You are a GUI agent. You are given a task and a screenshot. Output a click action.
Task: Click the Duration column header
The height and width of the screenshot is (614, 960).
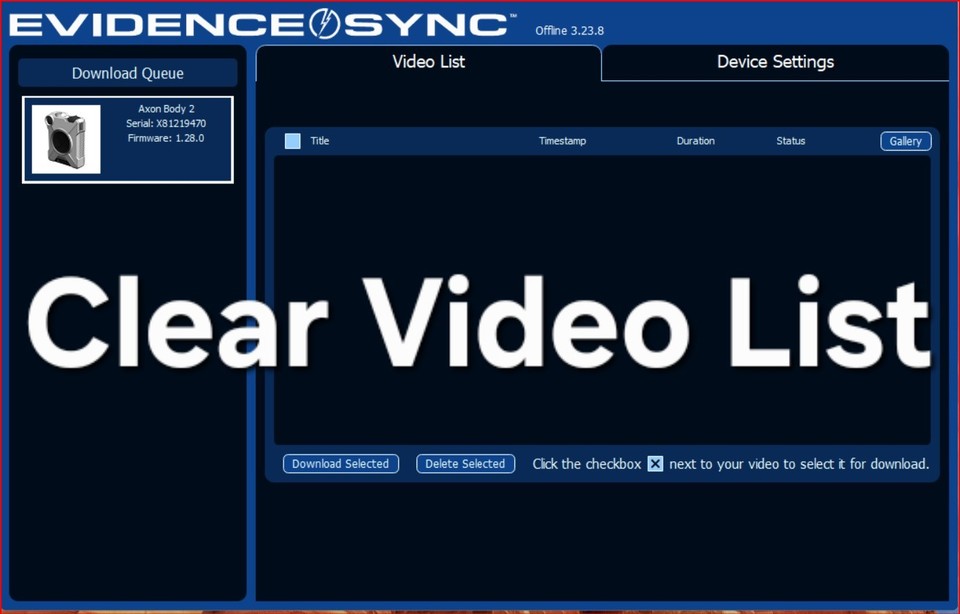pos(695,141)
